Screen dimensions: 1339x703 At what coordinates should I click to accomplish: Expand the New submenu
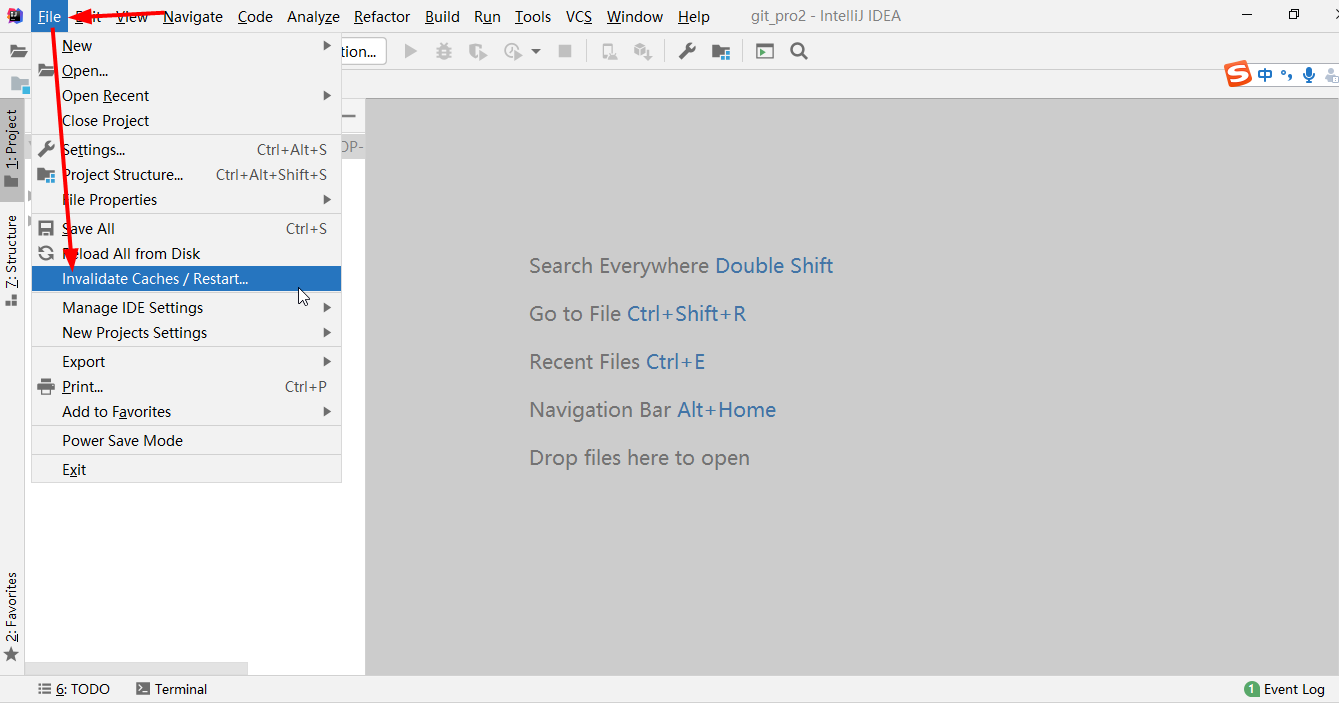[186, 46]
